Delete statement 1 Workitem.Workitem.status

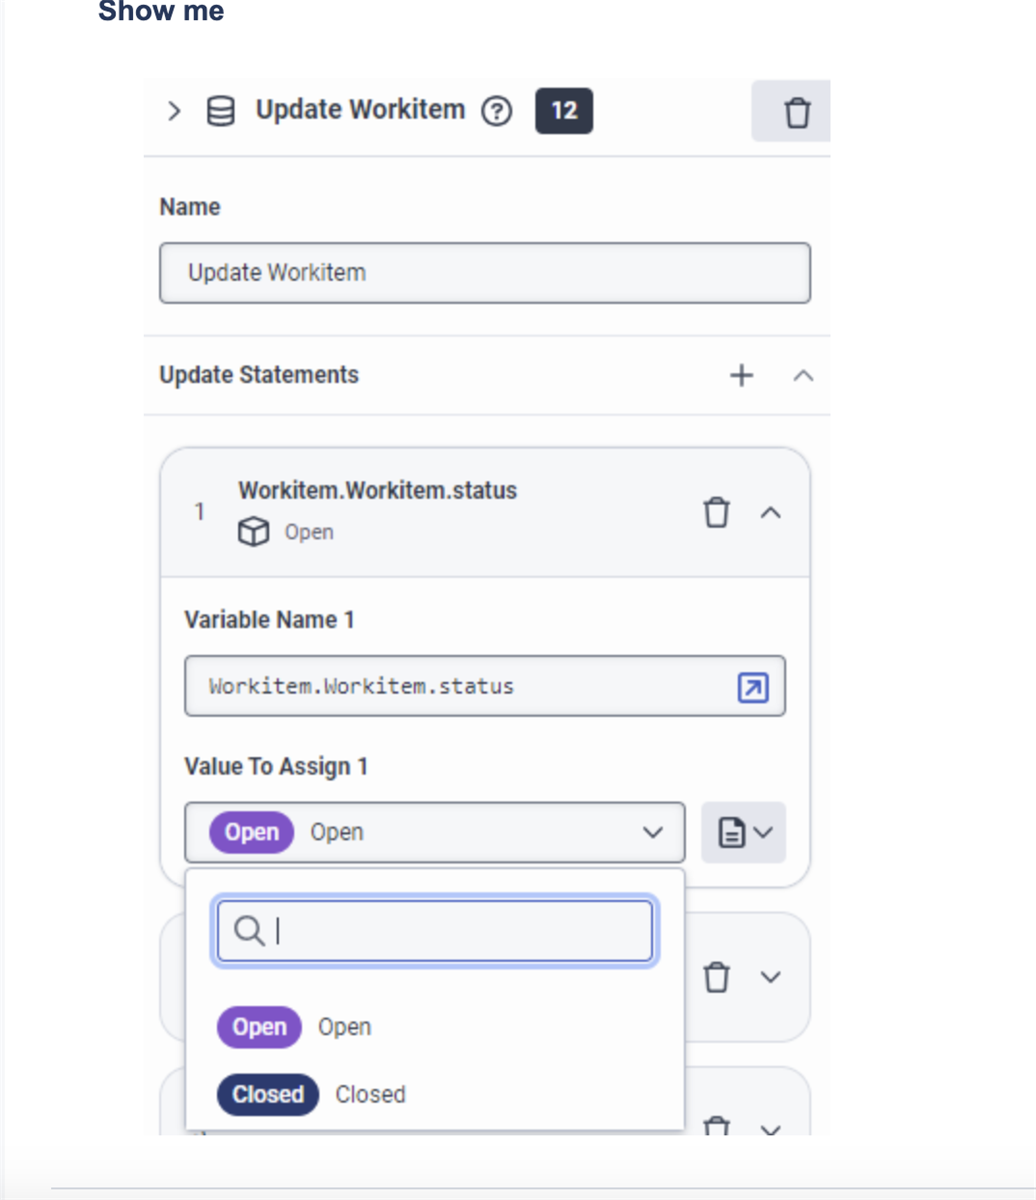point(716,512)
